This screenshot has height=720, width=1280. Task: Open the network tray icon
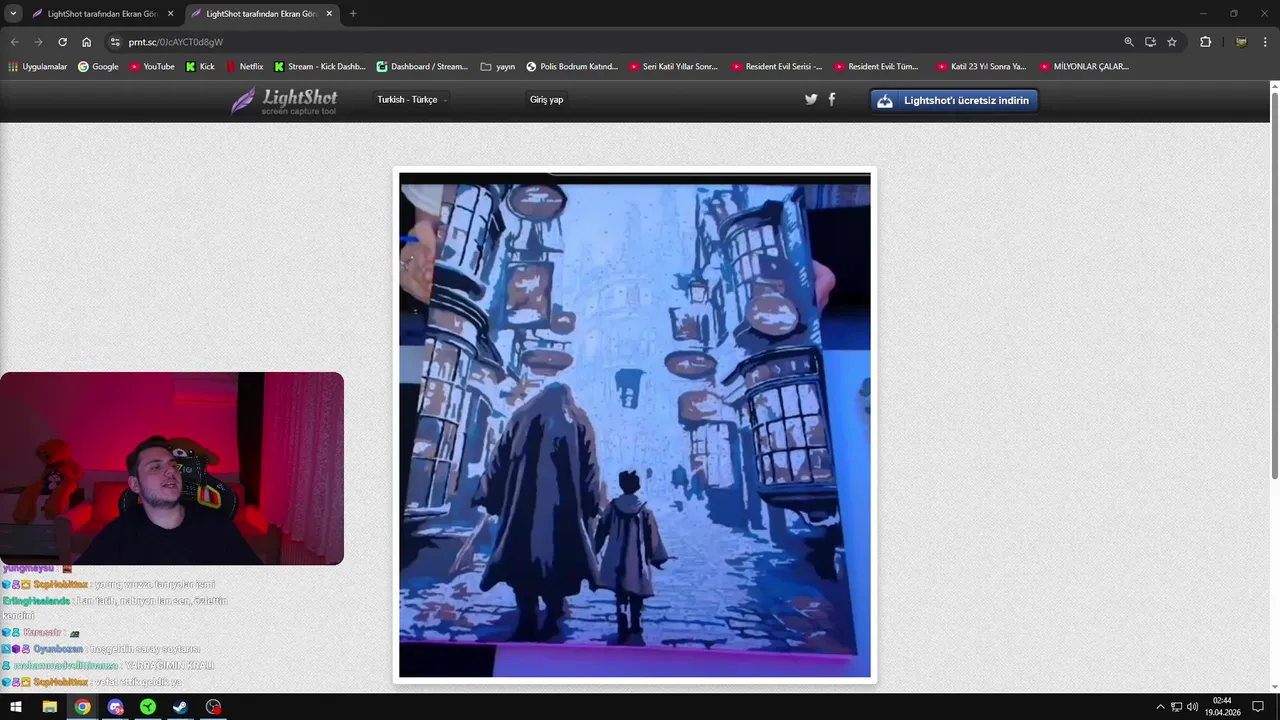click(1176, 707)
